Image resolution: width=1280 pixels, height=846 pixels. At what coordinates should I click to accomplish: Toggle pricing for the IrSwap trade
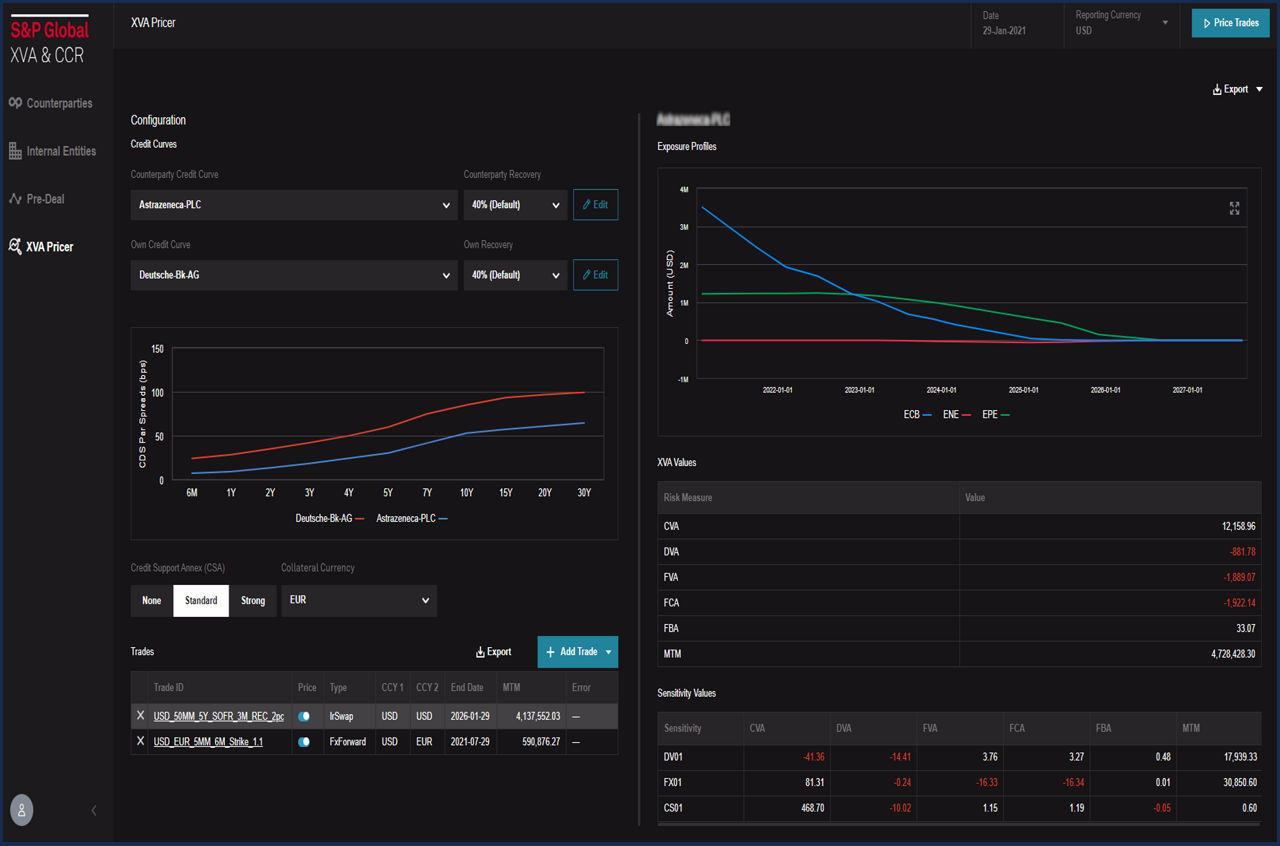pyautogui.click(x=304, y=716)
